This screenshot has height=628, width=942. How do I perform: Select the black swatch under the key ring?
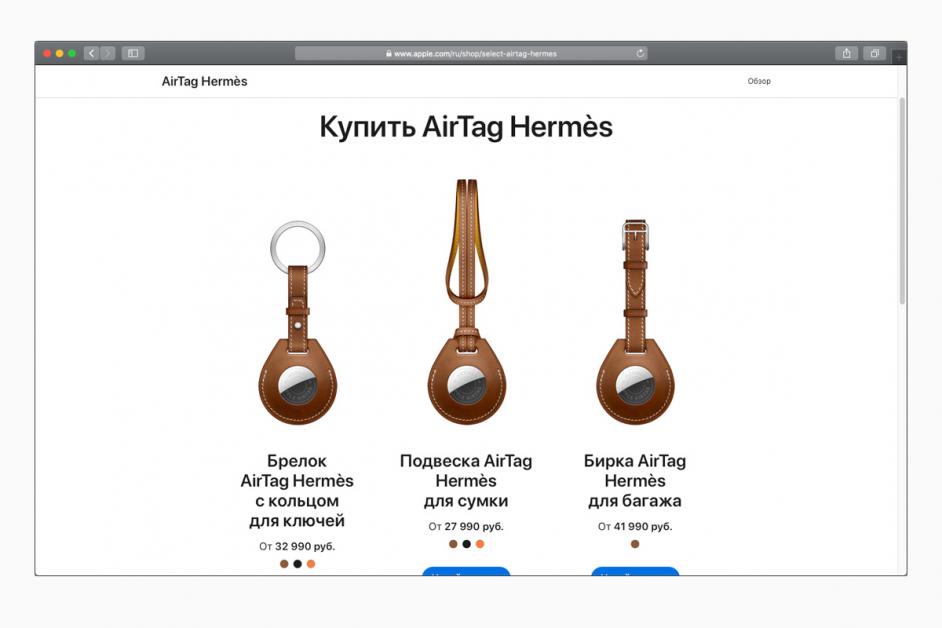(297, 564)
